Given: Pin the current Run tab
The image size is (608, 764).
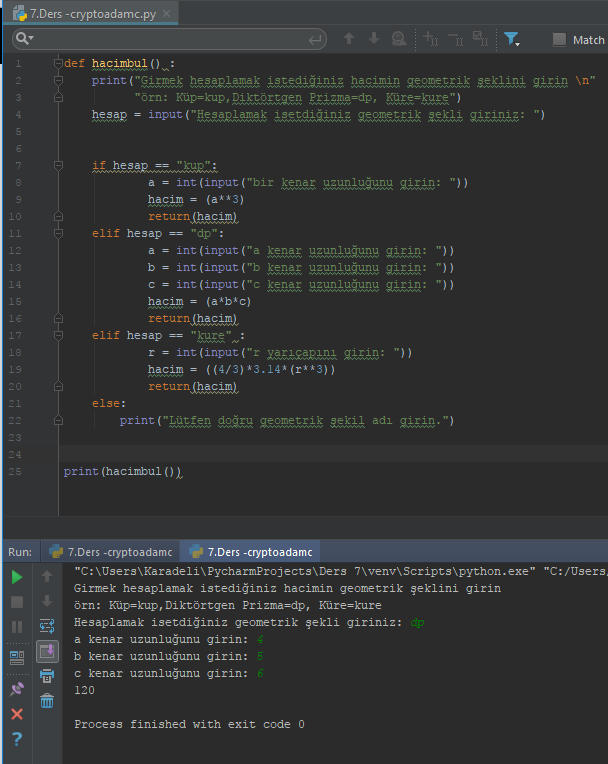Looking at the screenshot, I should tap(17, 689).
